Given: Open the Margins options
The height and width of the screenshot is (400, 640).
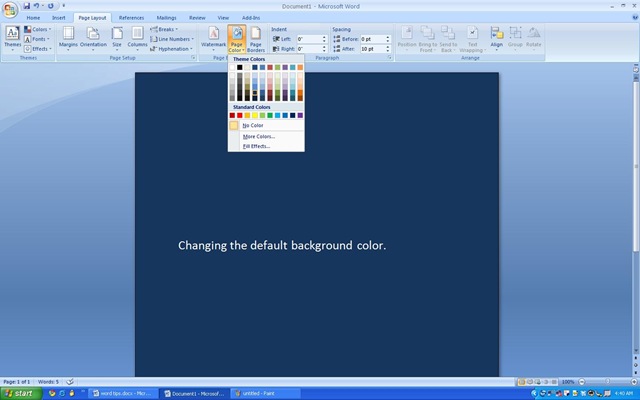Looking at the screenshot, I should (x=68, y=39).
